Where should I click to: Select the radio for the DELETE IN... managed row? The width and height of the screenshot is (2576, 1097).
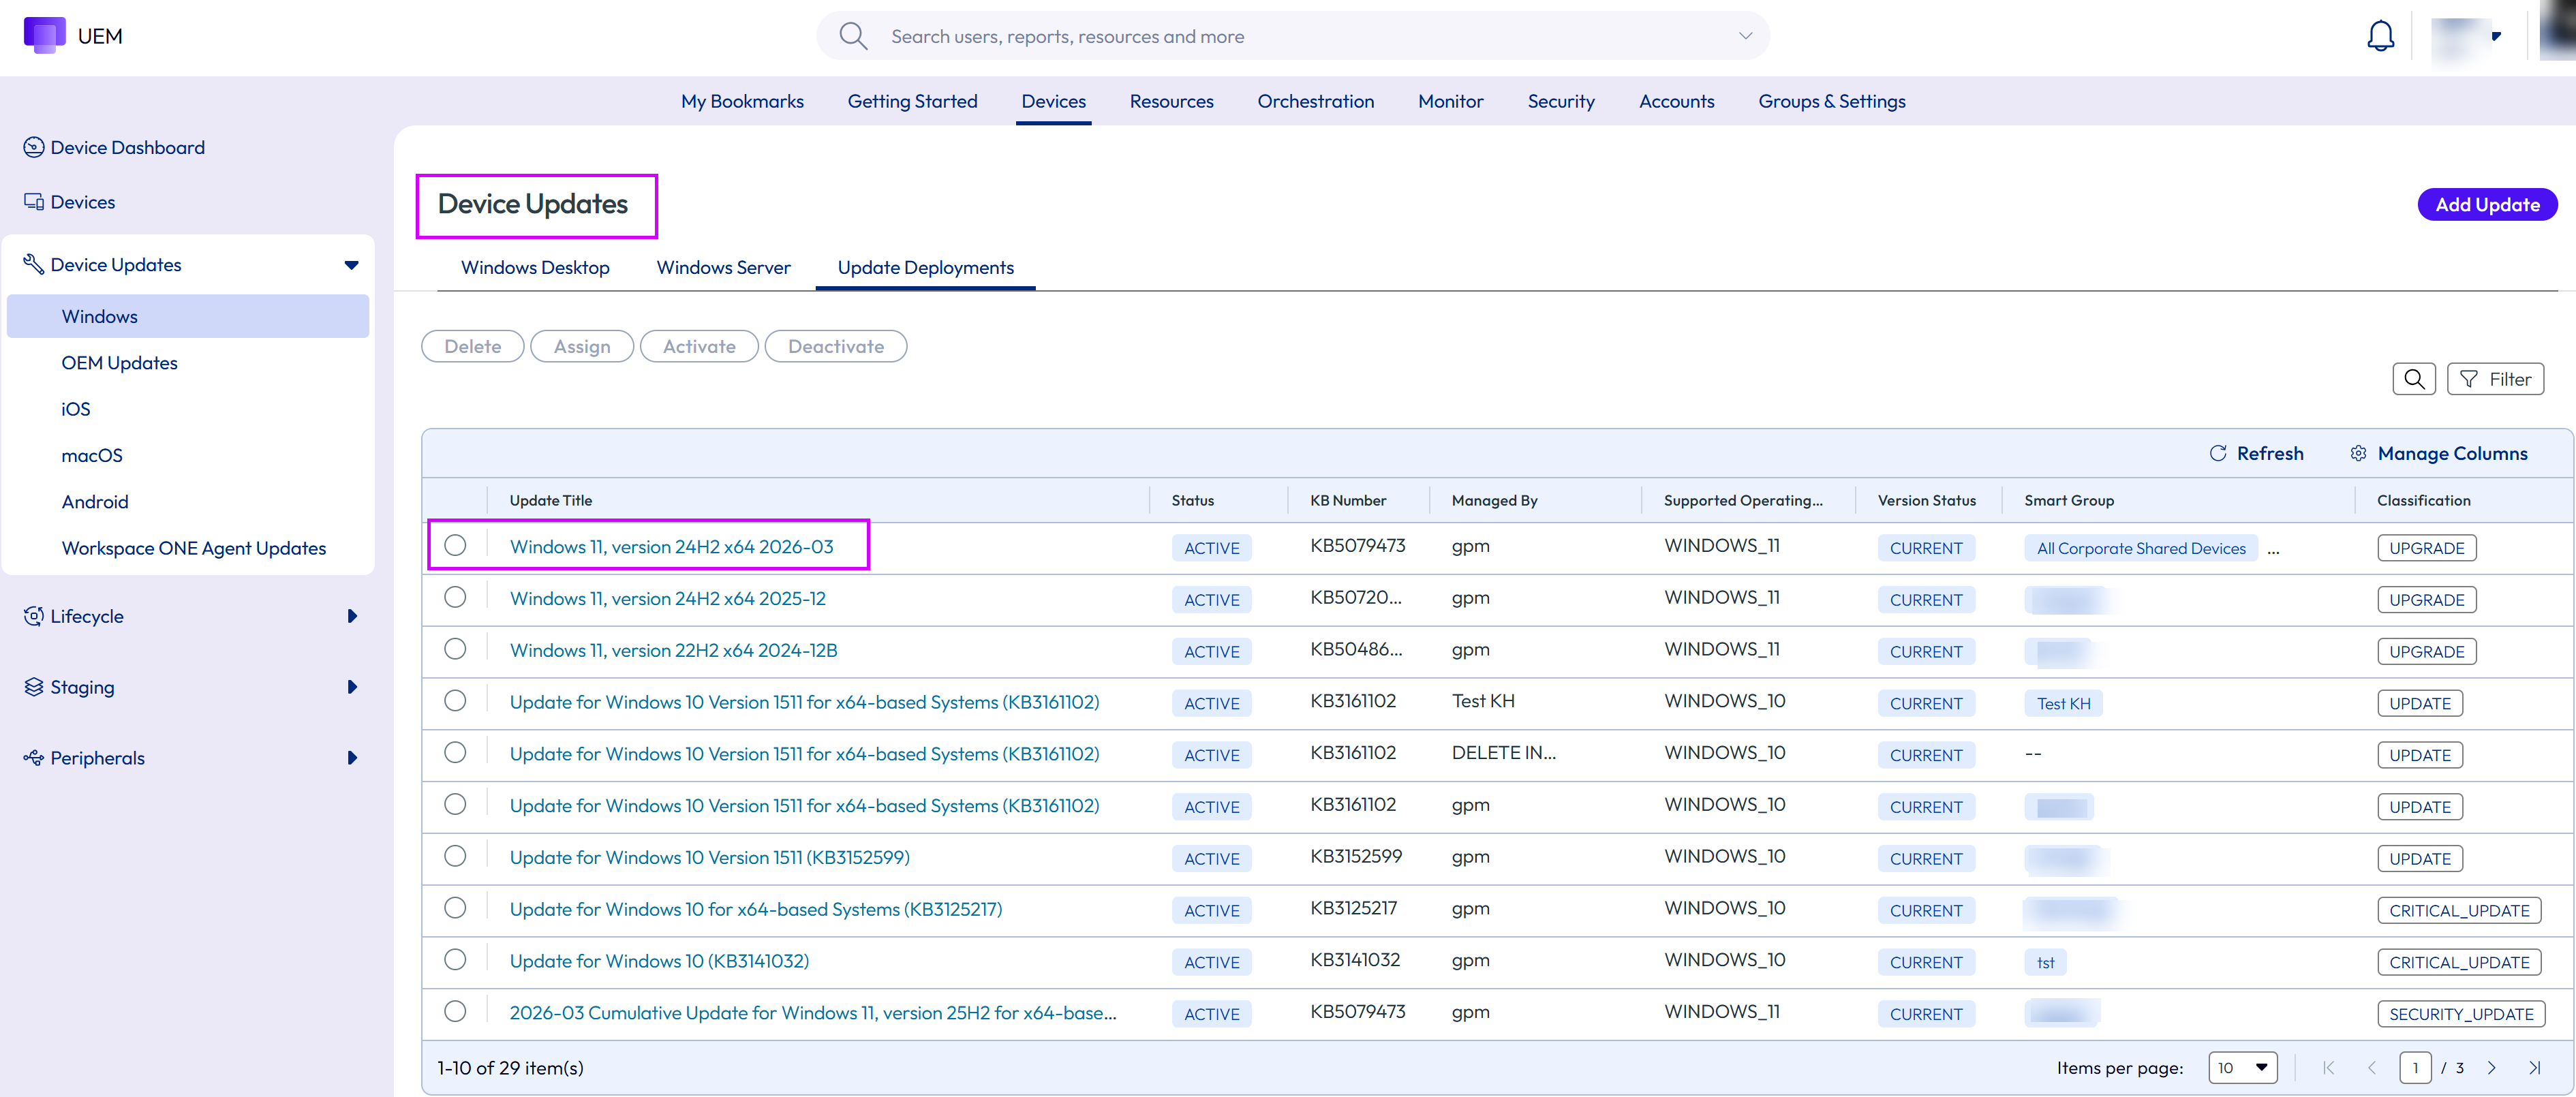455,753
